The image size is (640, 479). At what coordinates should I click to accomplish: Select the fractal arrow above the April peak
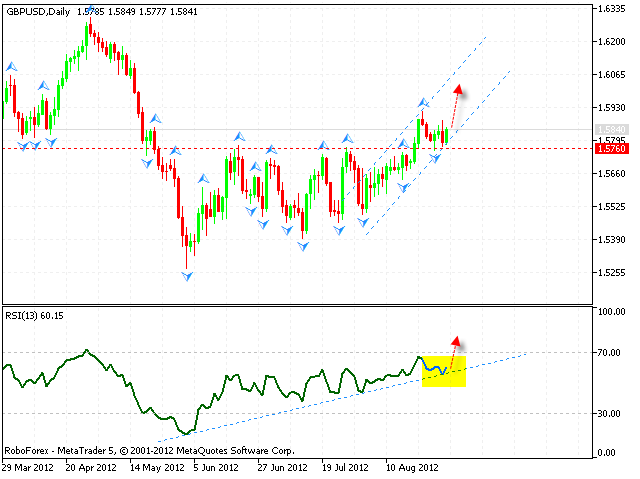[89, 13]
